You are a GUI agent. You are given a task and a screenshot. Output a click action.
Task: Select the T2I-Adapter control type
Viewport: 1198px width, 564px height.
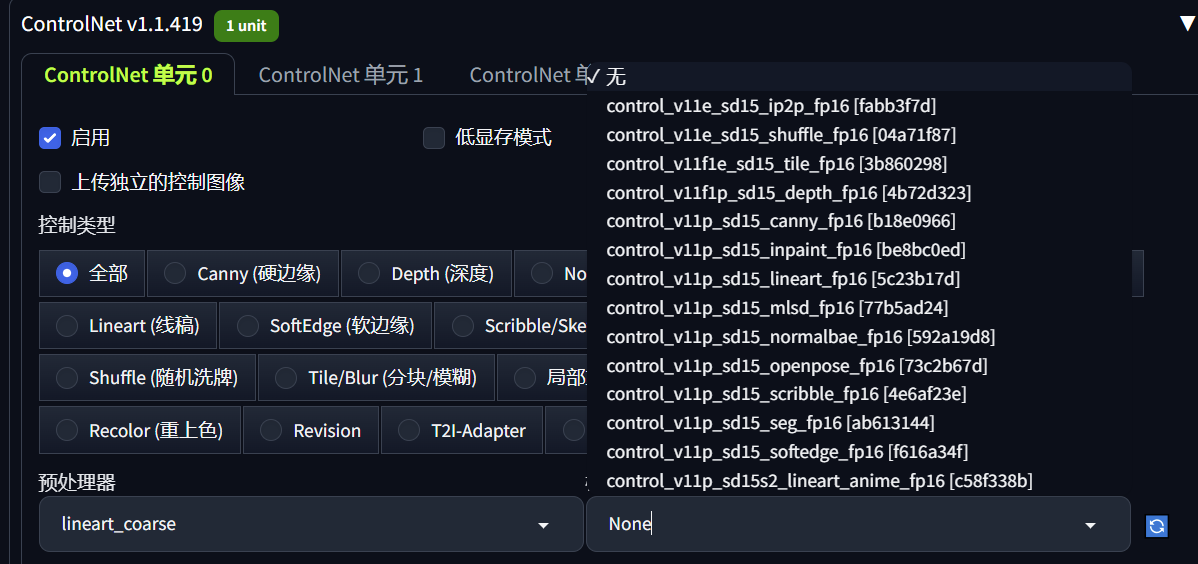point(461,430)
